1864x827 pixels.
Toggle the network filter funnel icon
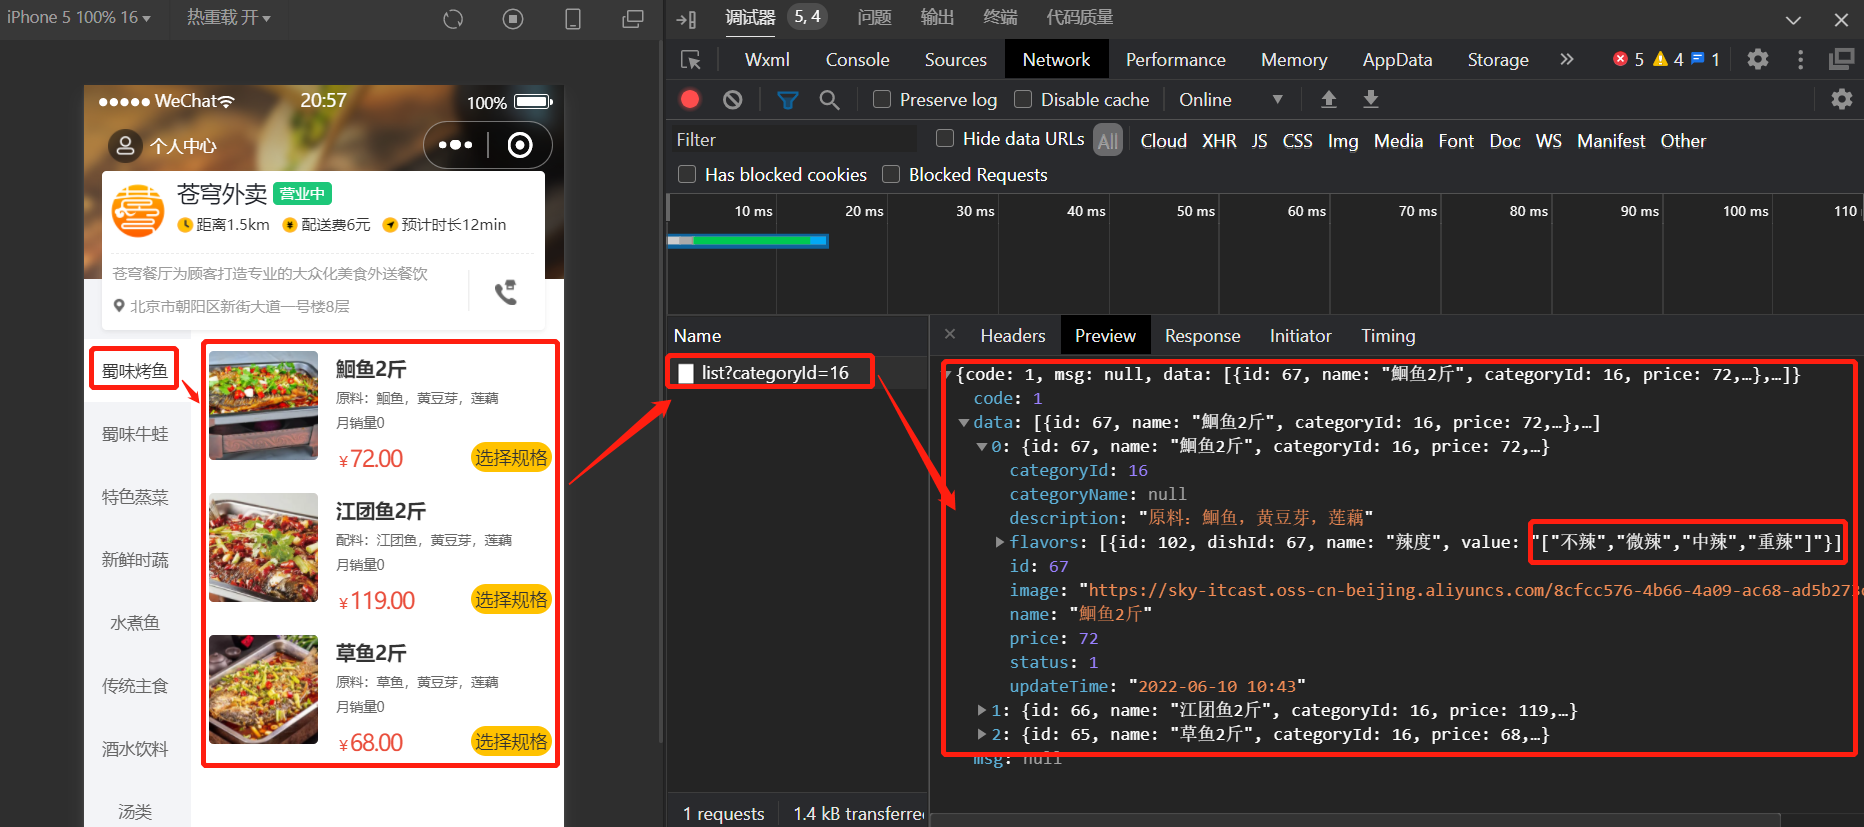tap(788, 100)
